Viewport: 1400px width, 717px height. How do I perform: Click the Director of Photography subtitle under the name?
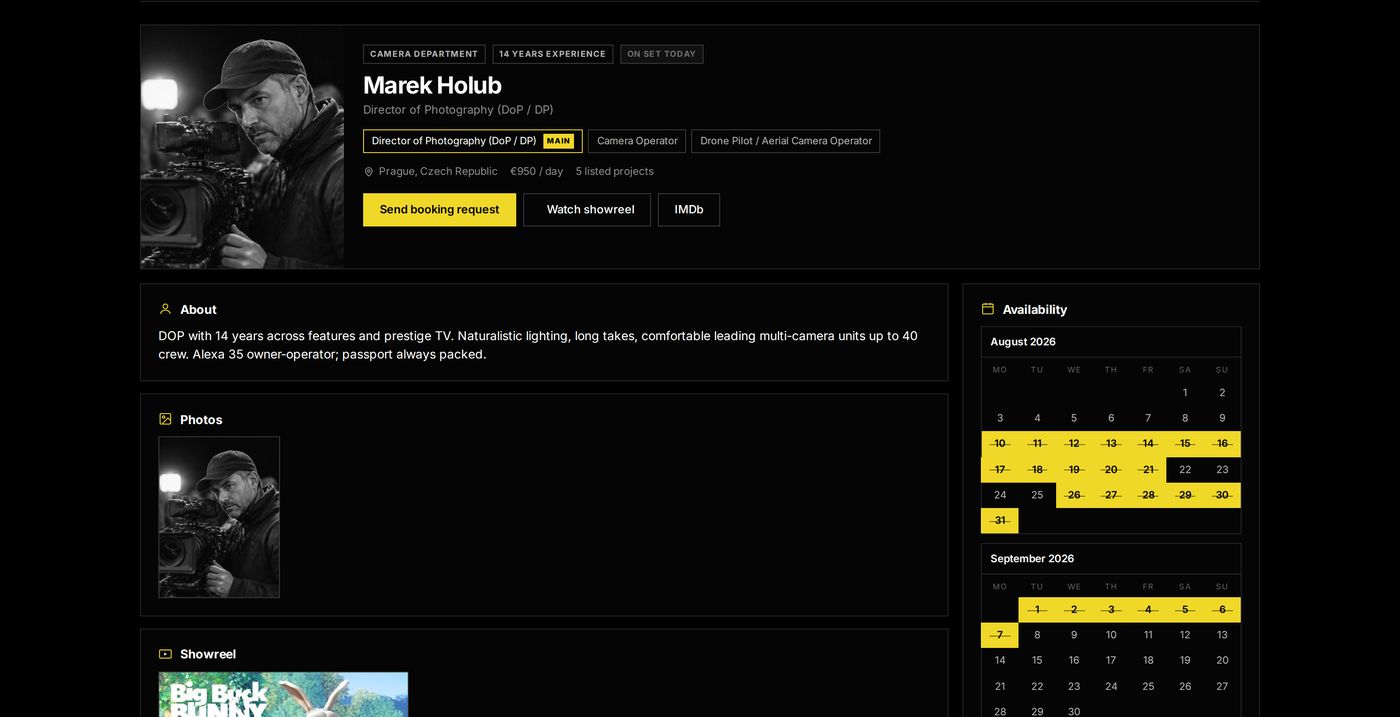(458, 110)
